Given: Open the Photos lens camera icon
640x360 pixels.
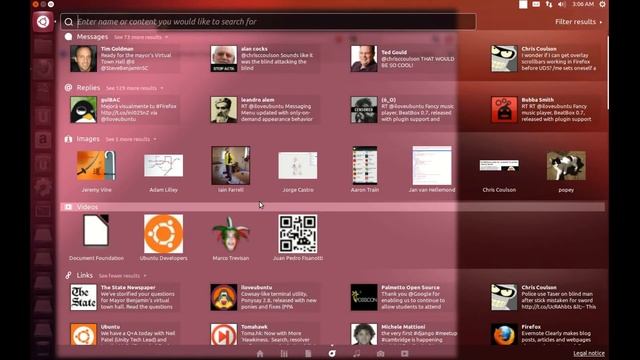Looking at the screenshot, I should (380, 353).
